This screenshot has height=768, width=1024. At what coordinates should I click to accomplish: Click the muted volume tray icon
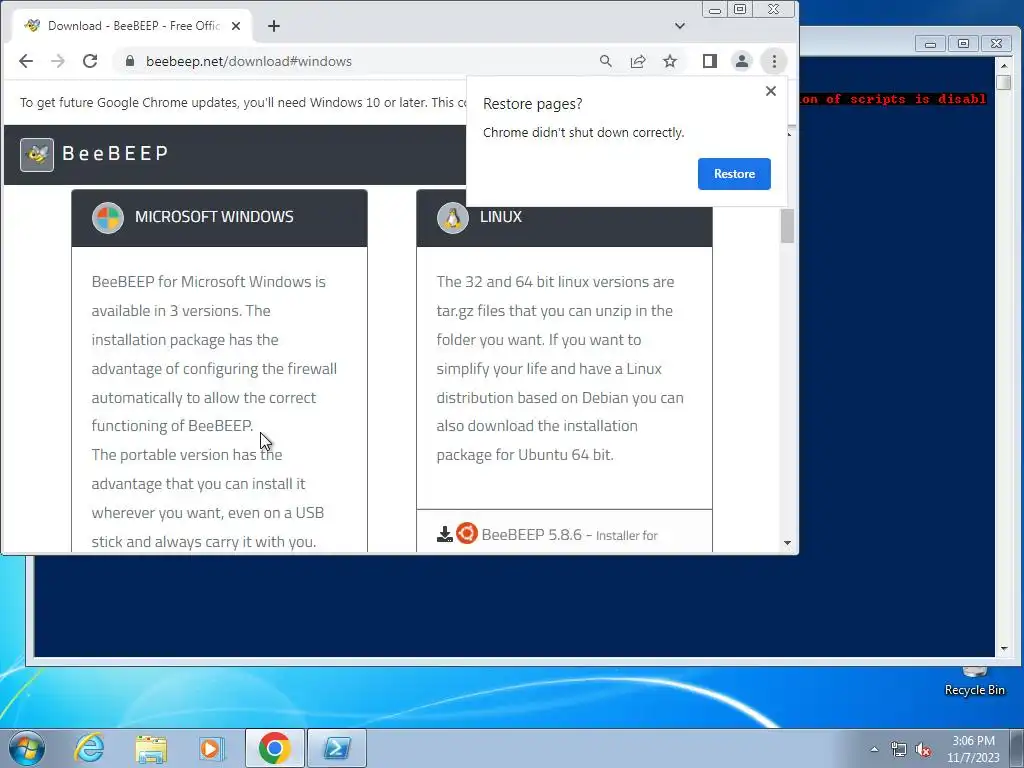tap(923, 749)
